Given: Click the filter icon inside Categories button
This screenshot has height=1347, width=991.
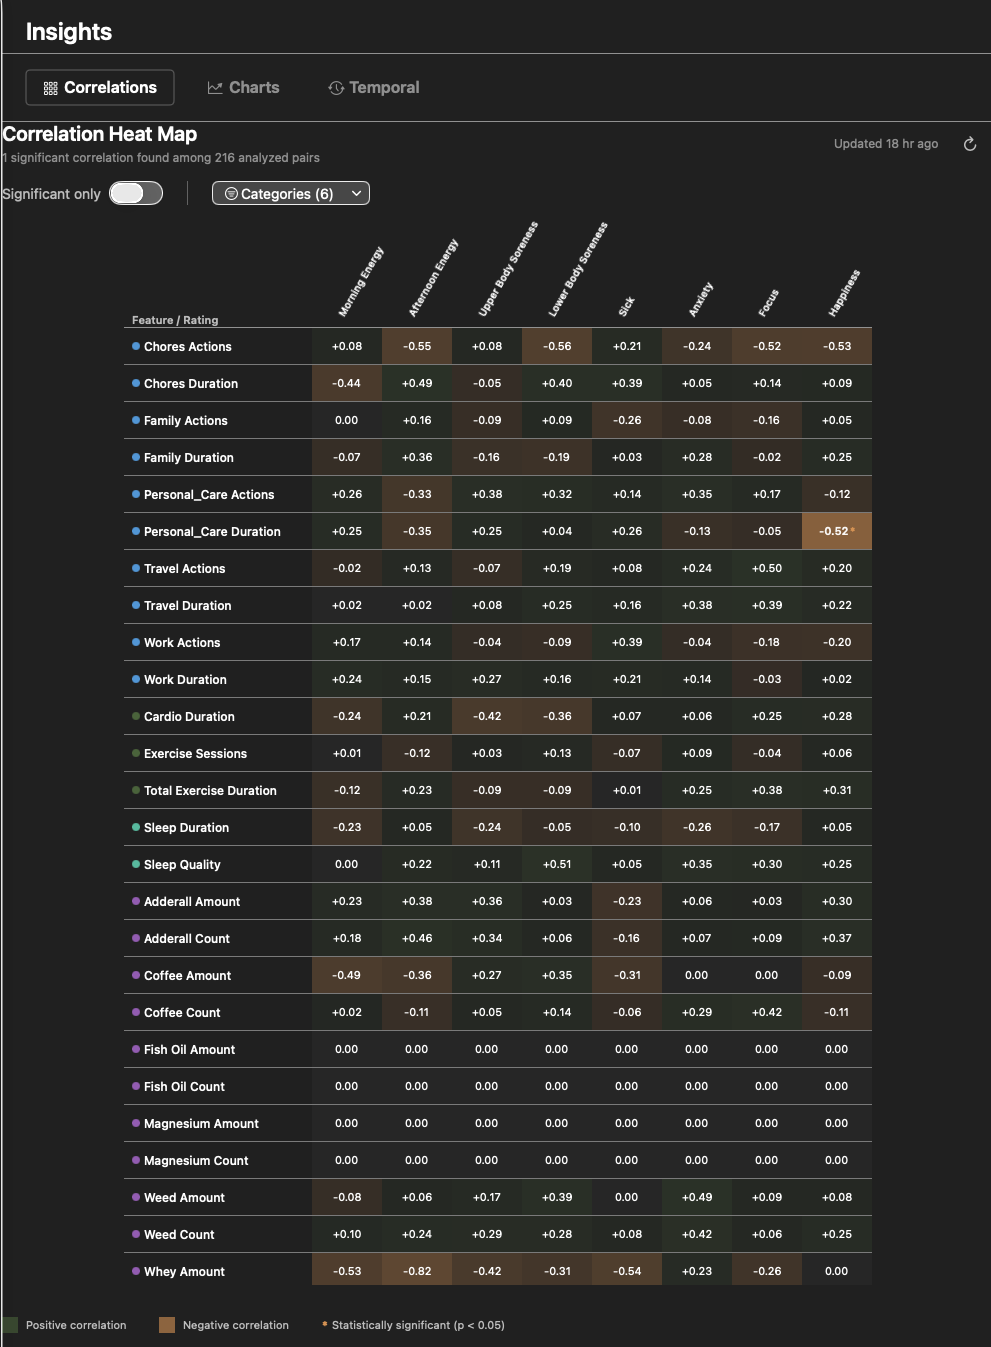Looking at the screenshot, I should (x=231, y=193).
